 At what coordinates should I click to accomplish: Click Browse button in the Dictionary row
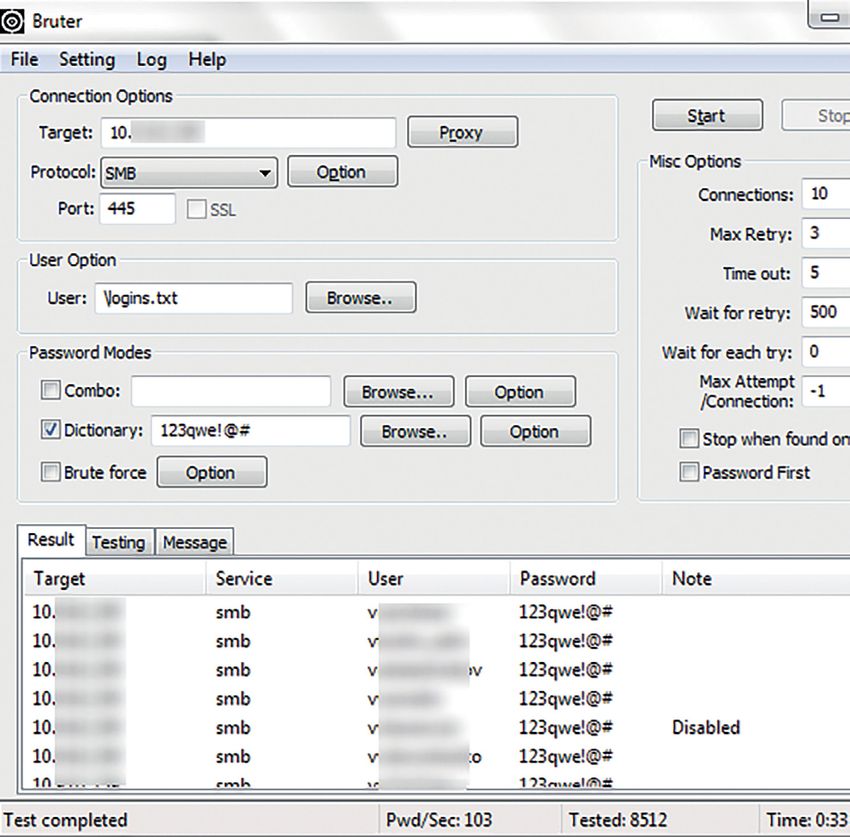tap(416, 431)
